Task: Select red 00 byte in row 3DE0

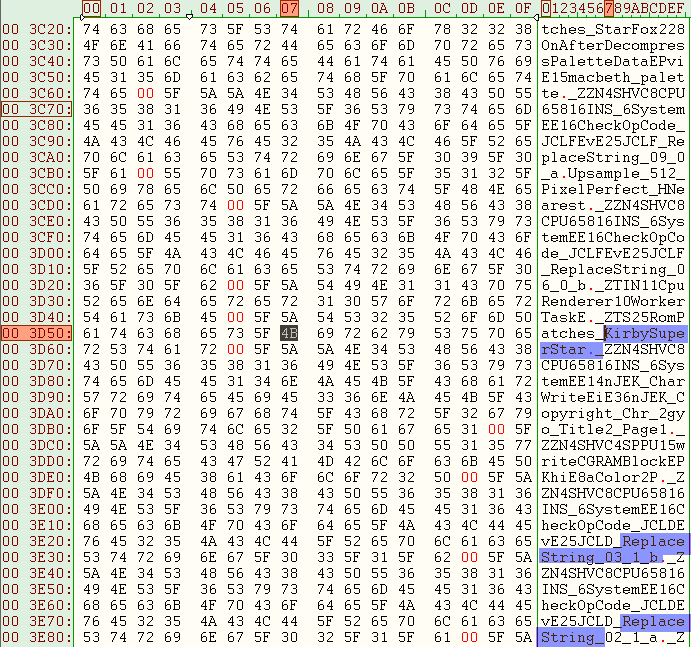Action: [469, 477]
